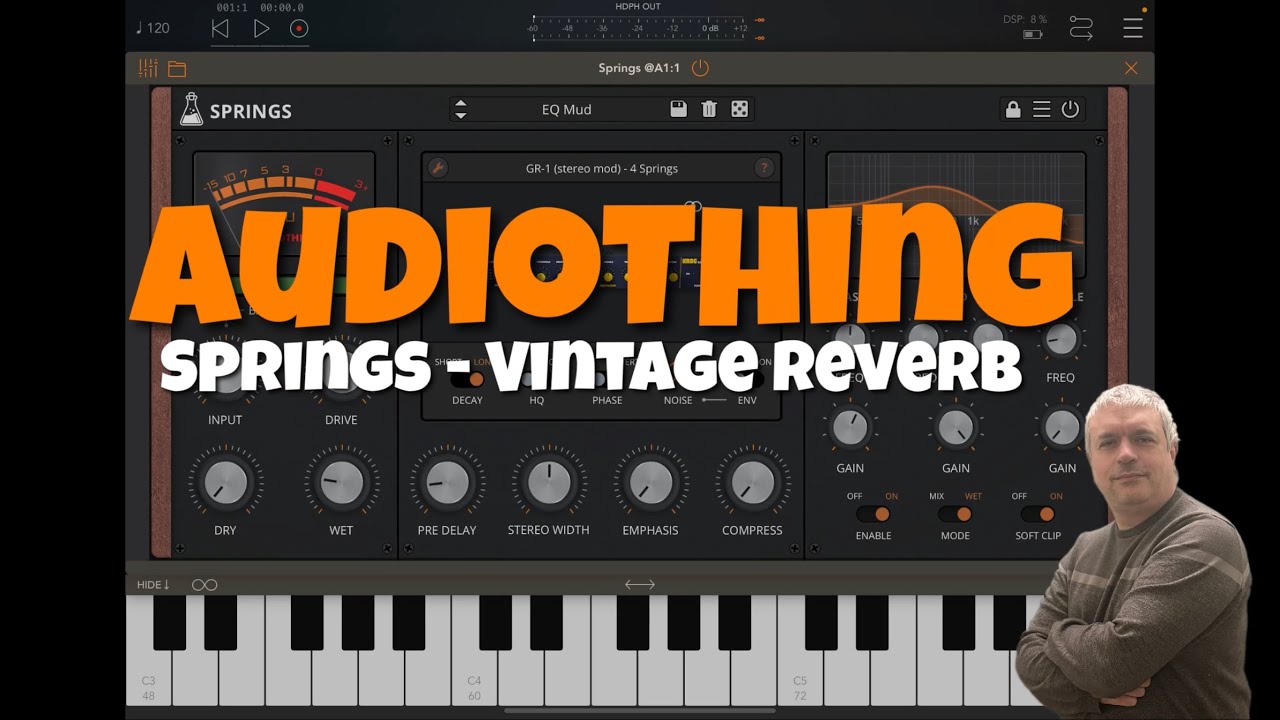Open the wrench settings icon
The width and height of the screenshot is (1280, 720).
438,168
